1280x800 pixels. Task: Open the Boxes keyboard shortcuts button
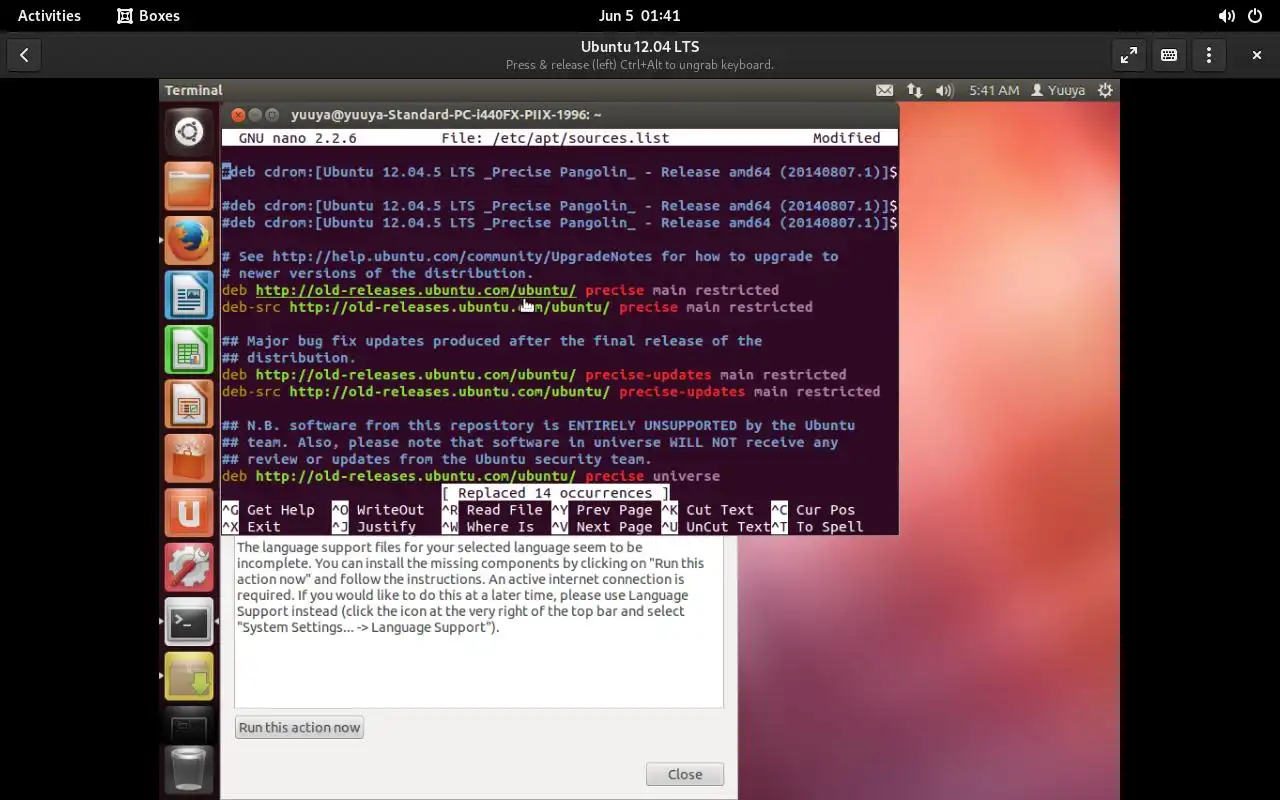(1169, 55)
